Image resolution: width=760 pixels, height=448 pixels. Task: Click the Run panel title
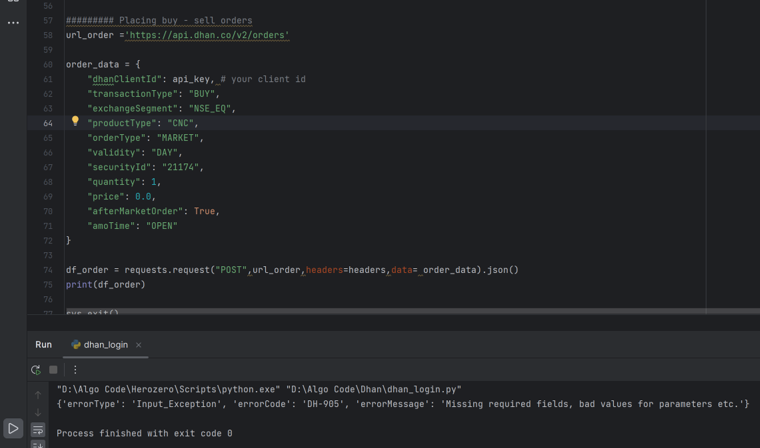tap(44, 345)
